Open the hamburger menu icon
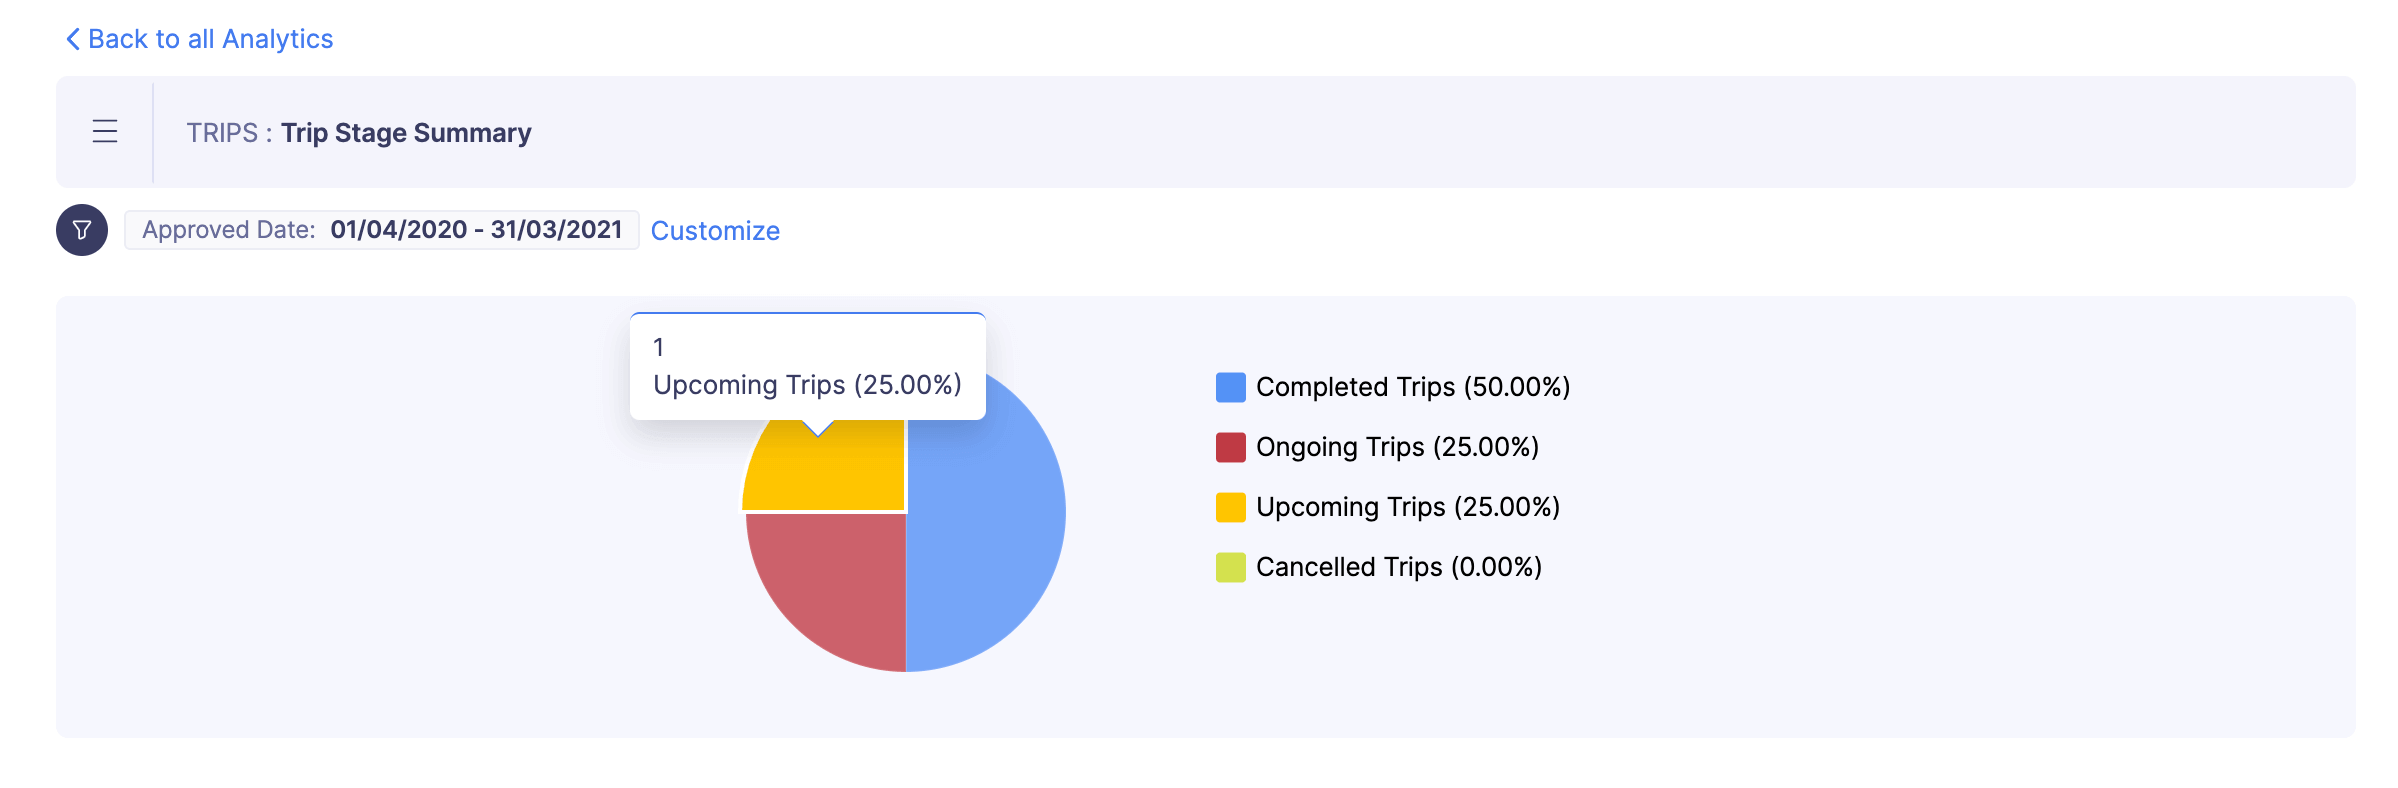 point(105,132)
